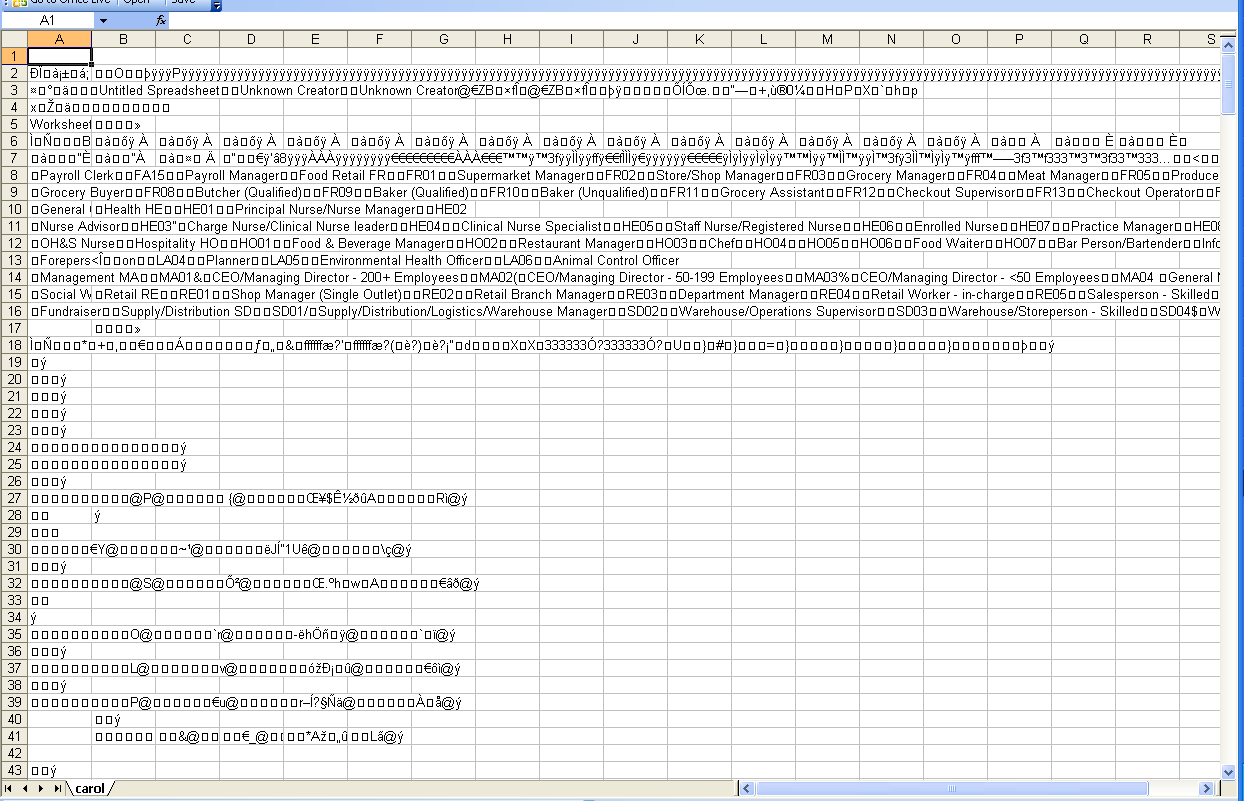Select row 22 header
This screenshot has height=801, width=1244.
(x=14, y=413)
